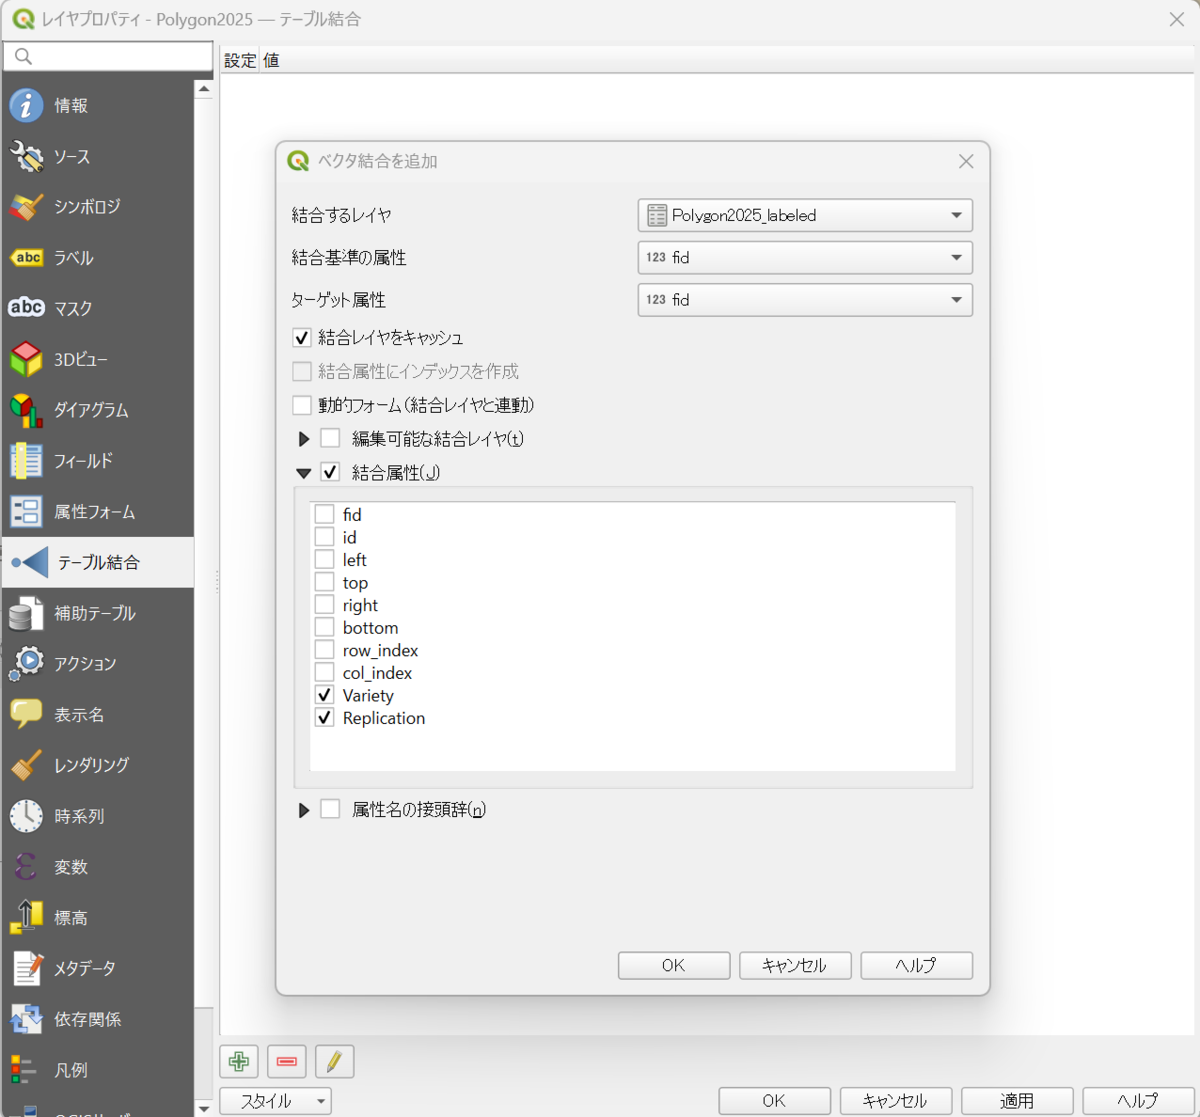This screenshot has width=1200, height=1117.
Task: Open the 結合するレイヤ layer dropdown
Action: [805, 215]
